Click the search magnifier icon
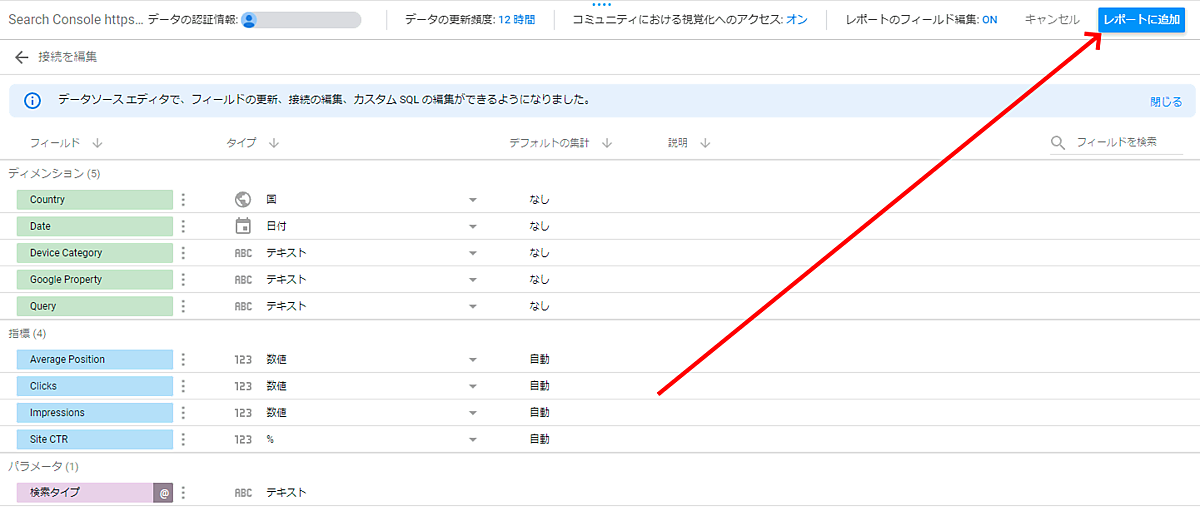The height and width of the screenshot is (516, 1200). [1058, 143]
